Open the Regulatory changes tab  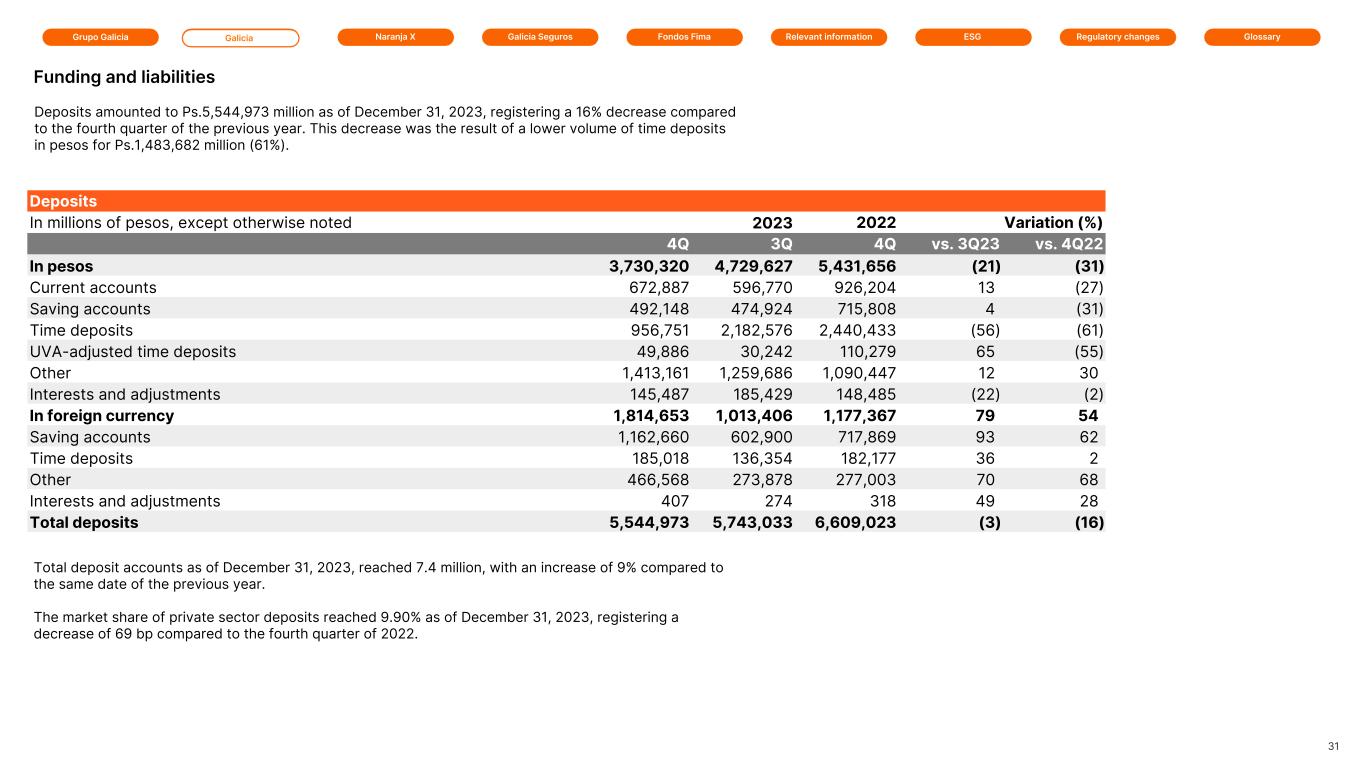coord(1117,37)
